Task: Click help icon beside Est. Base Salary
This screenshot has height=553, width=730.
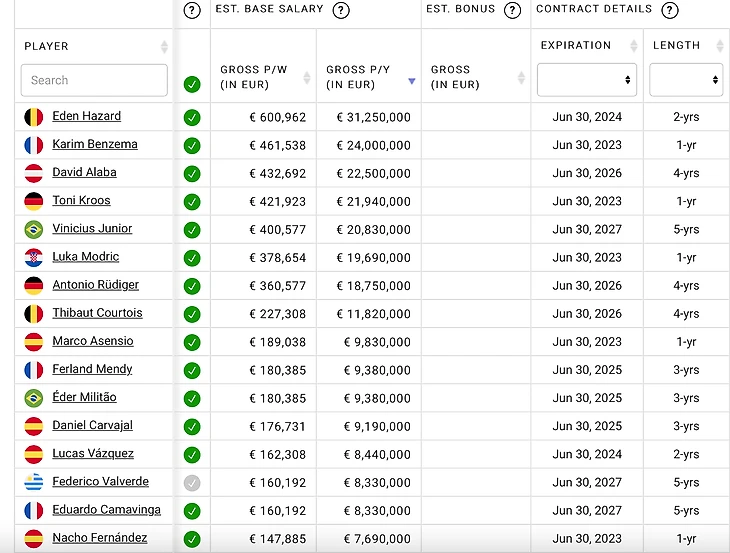Action: pyautogui.click(x=341, y=10)
